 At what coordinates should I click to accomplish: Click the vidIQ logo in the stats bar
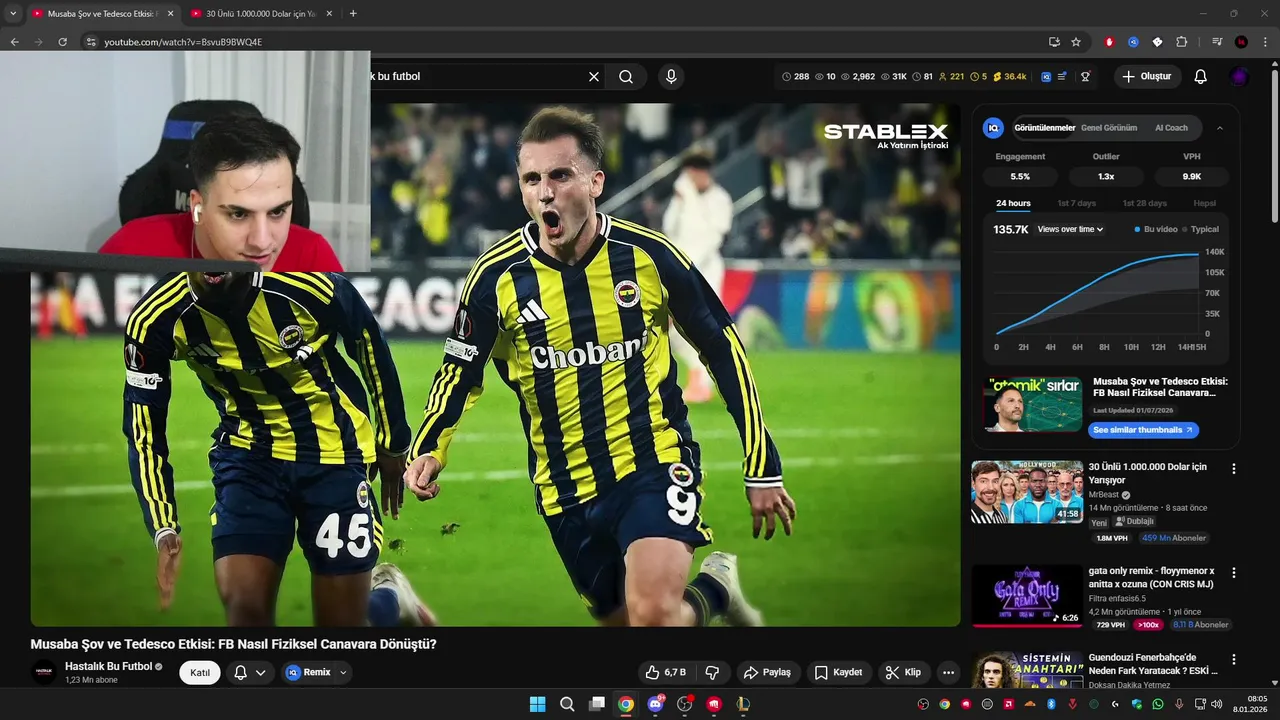1046,76
